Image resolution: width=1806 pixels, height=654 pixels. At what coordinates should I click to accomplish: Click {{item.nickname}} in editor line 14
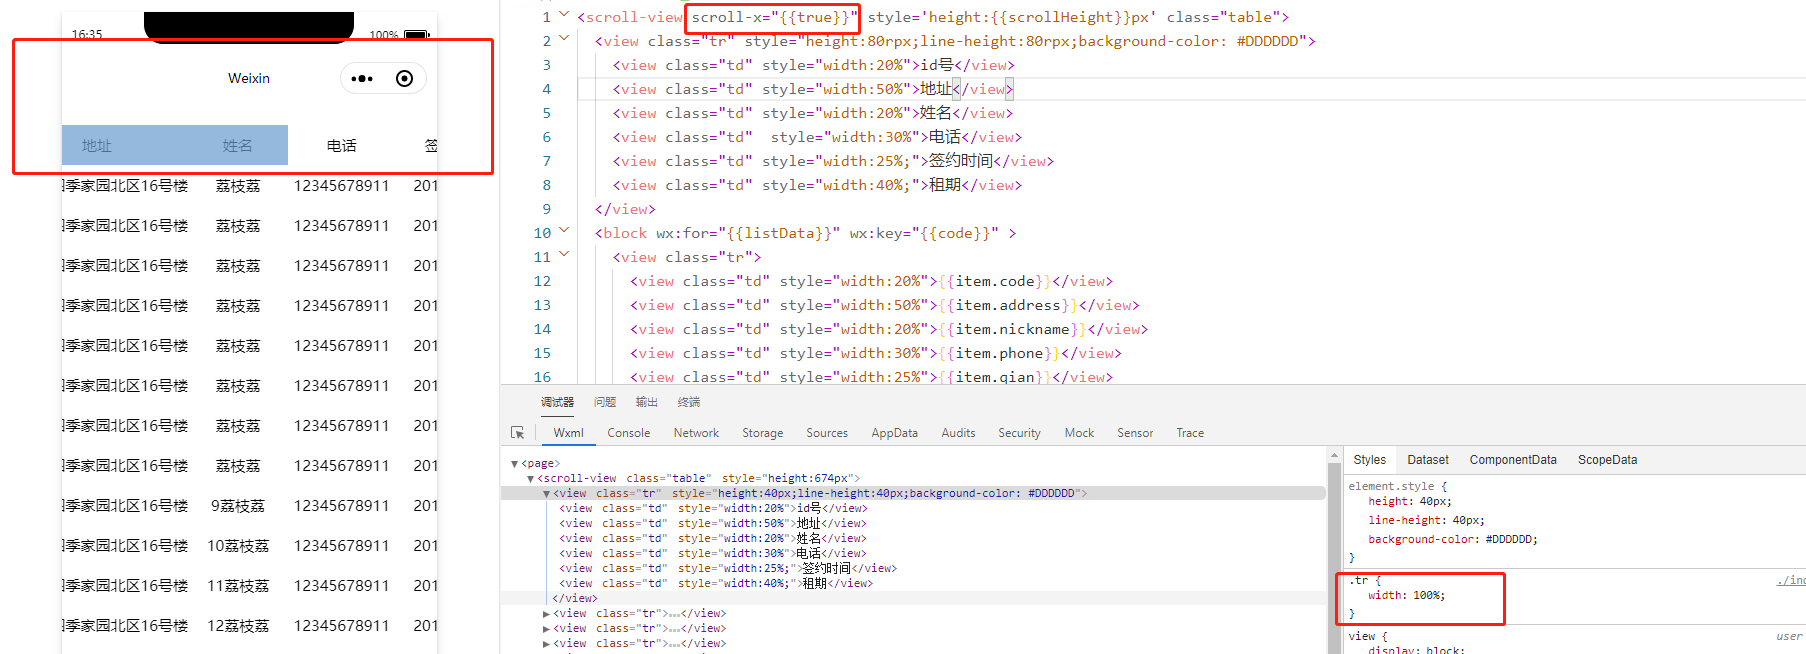pyautogui.click(x=1012, y=329)
